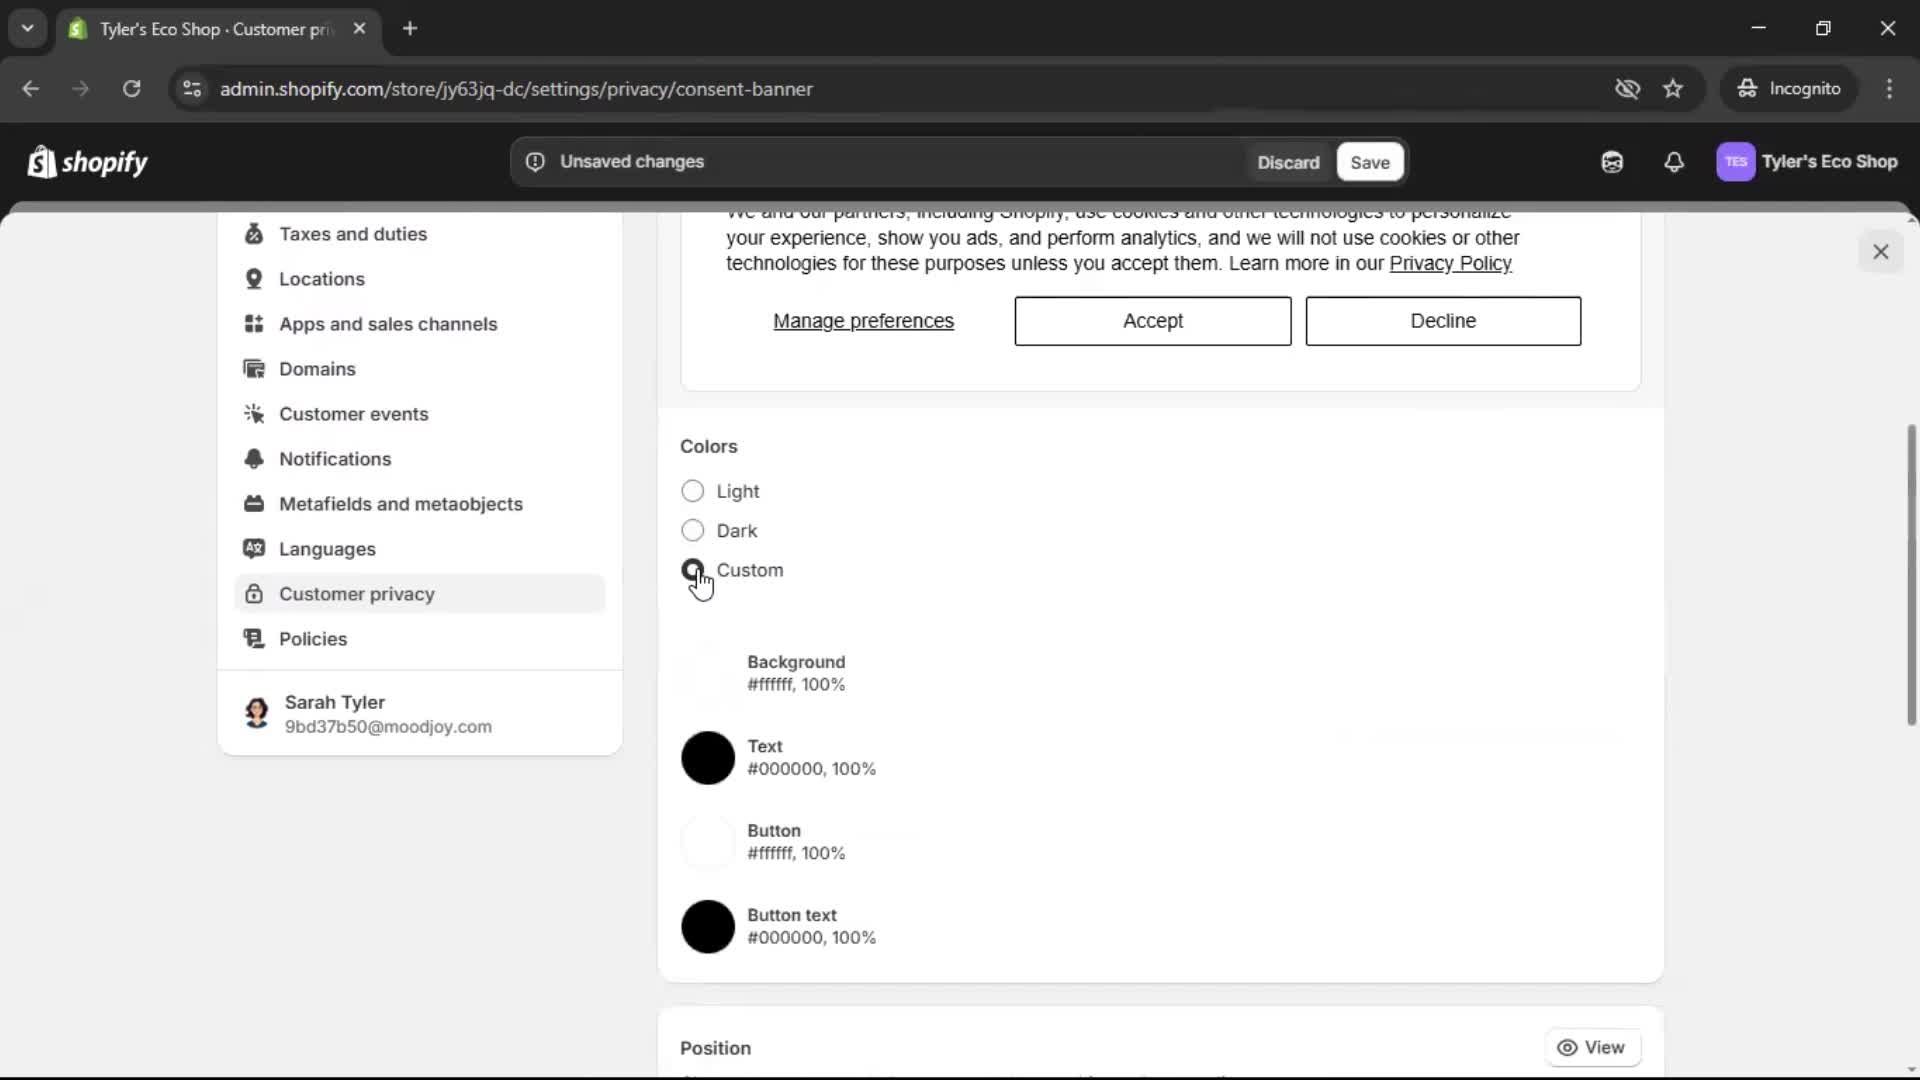1920x1080 pixels.
Task: Open Customer events settings
Action: point(354,413)
